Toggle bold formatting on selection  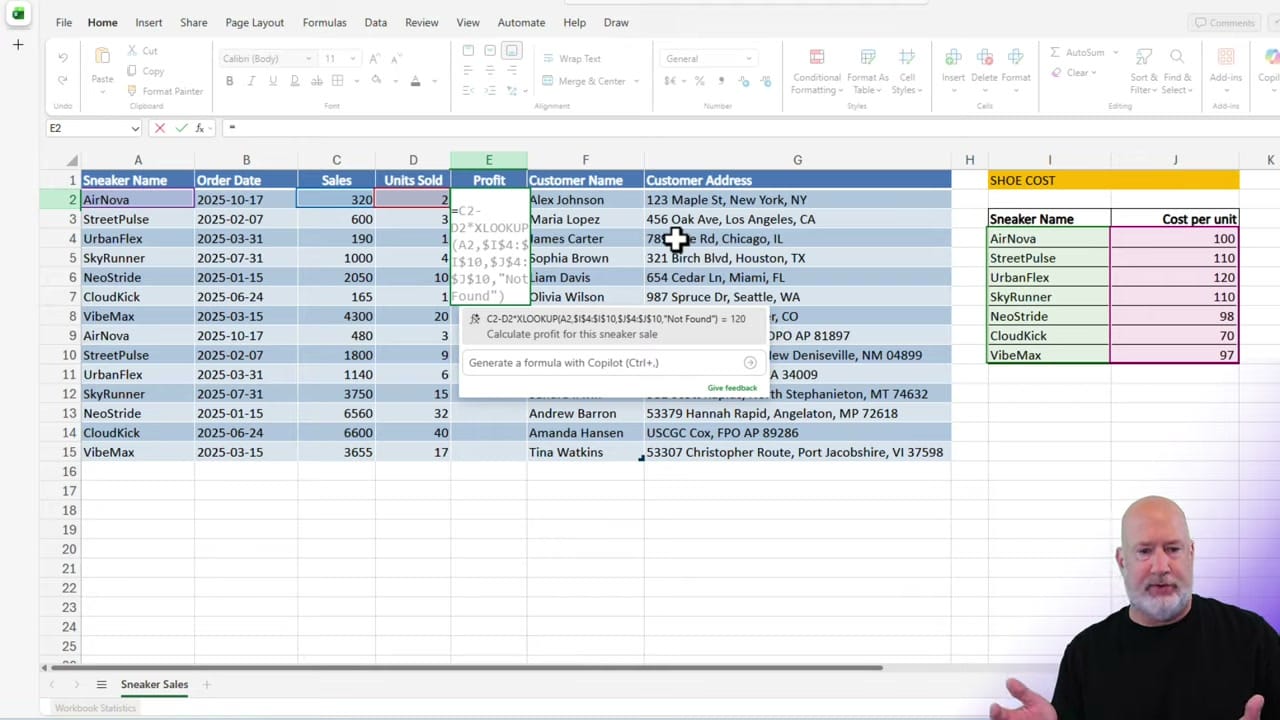point(229,80)
